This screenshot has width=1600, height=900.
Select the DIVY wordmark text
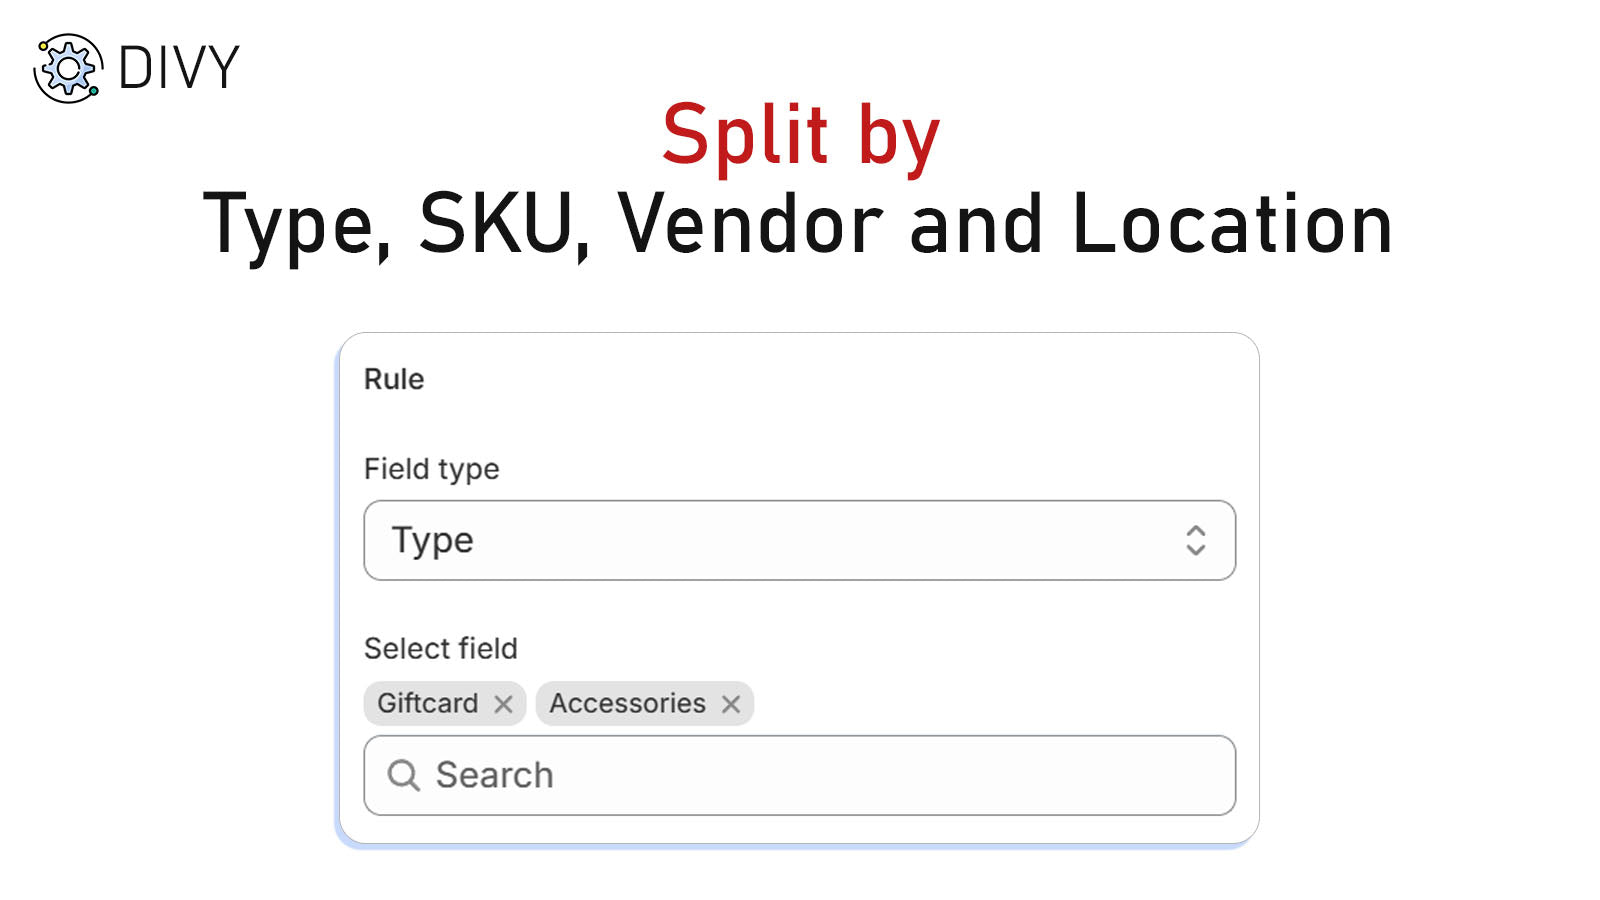(x=176, y=68)
